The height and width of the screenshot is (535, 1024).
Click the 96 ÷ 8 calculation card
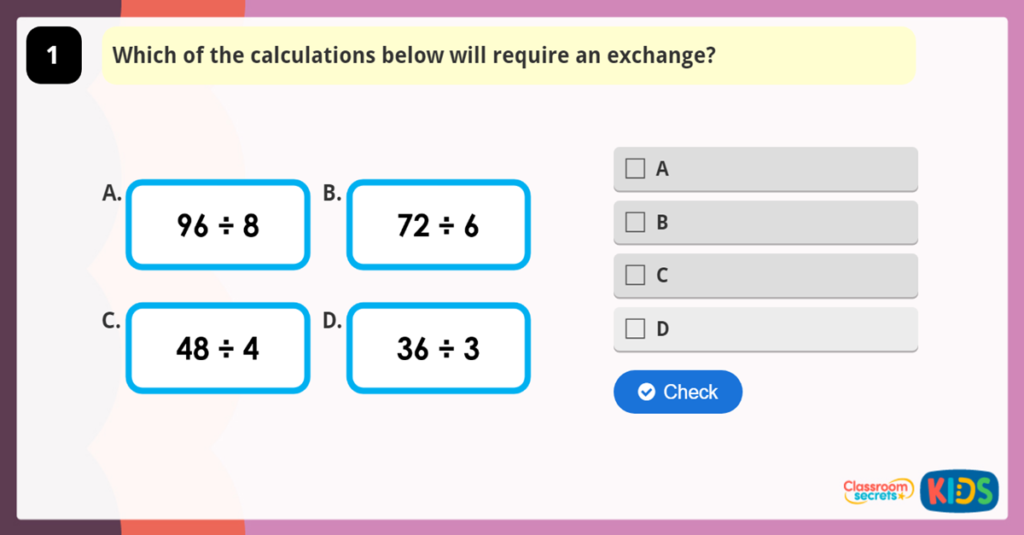coord(218,225)
